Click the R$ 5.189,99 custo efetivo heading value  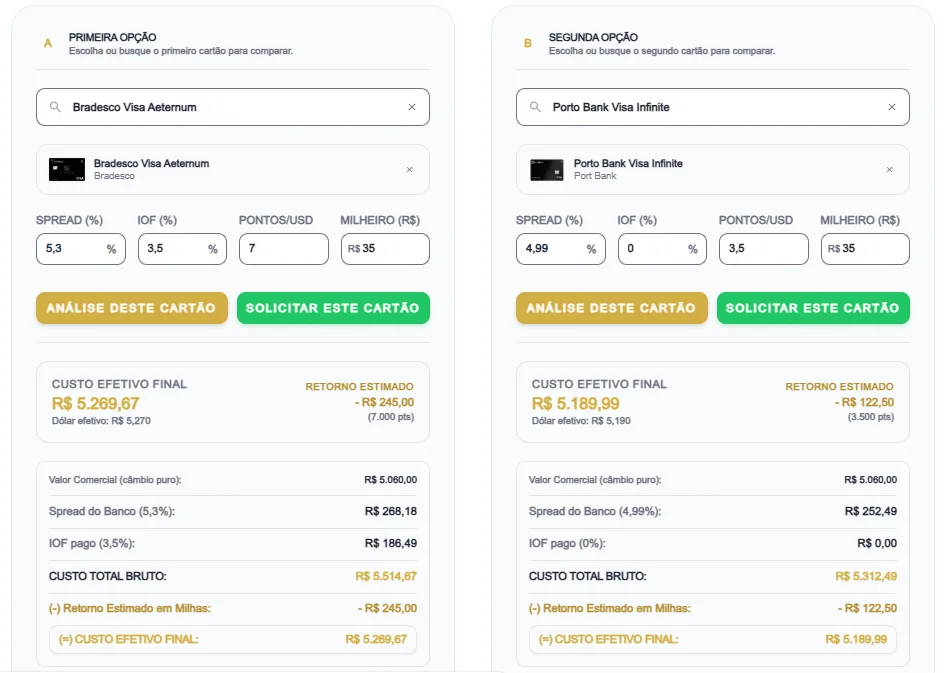[576, 404]
